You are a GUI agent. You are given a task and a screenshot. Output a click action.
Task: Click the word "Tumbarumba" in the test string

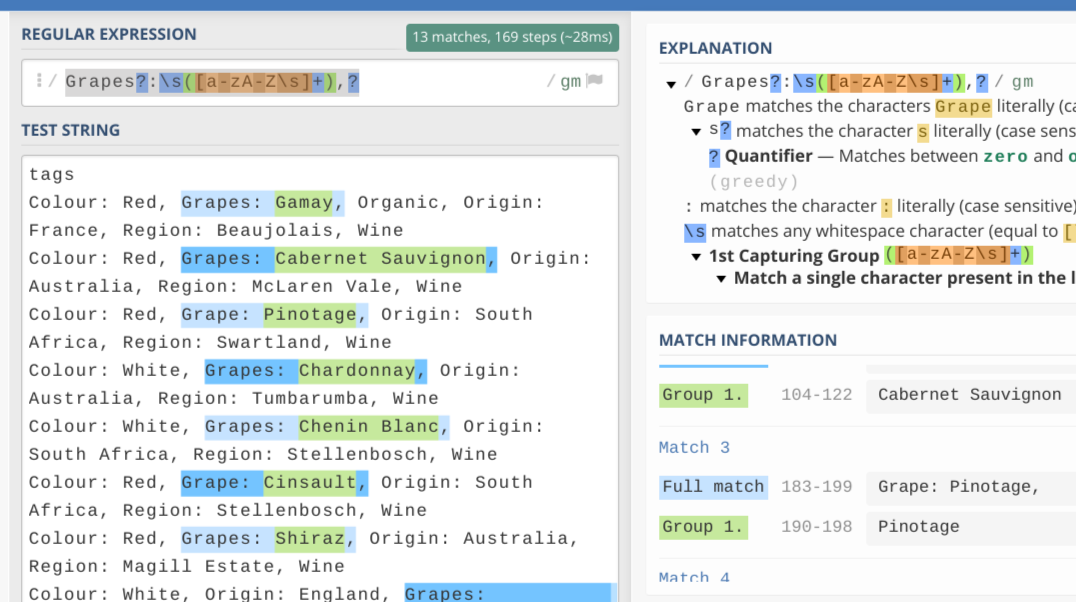coord(309,399)
